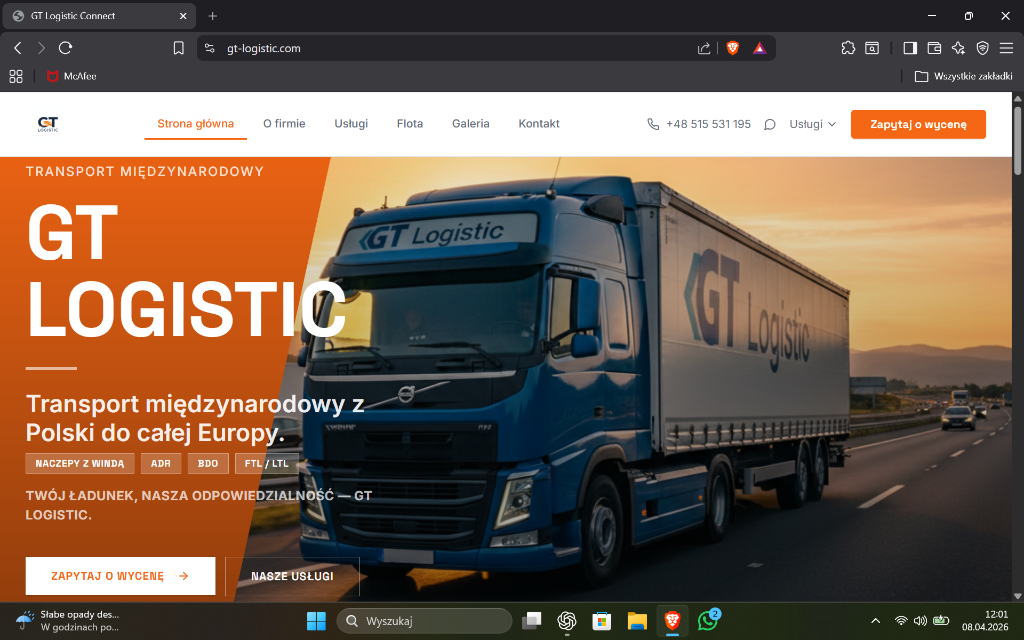The width and height of the screenshot is (1024, 640).
Task: Show hidden system tray icons chevron
Action: [x=876, y=620]
